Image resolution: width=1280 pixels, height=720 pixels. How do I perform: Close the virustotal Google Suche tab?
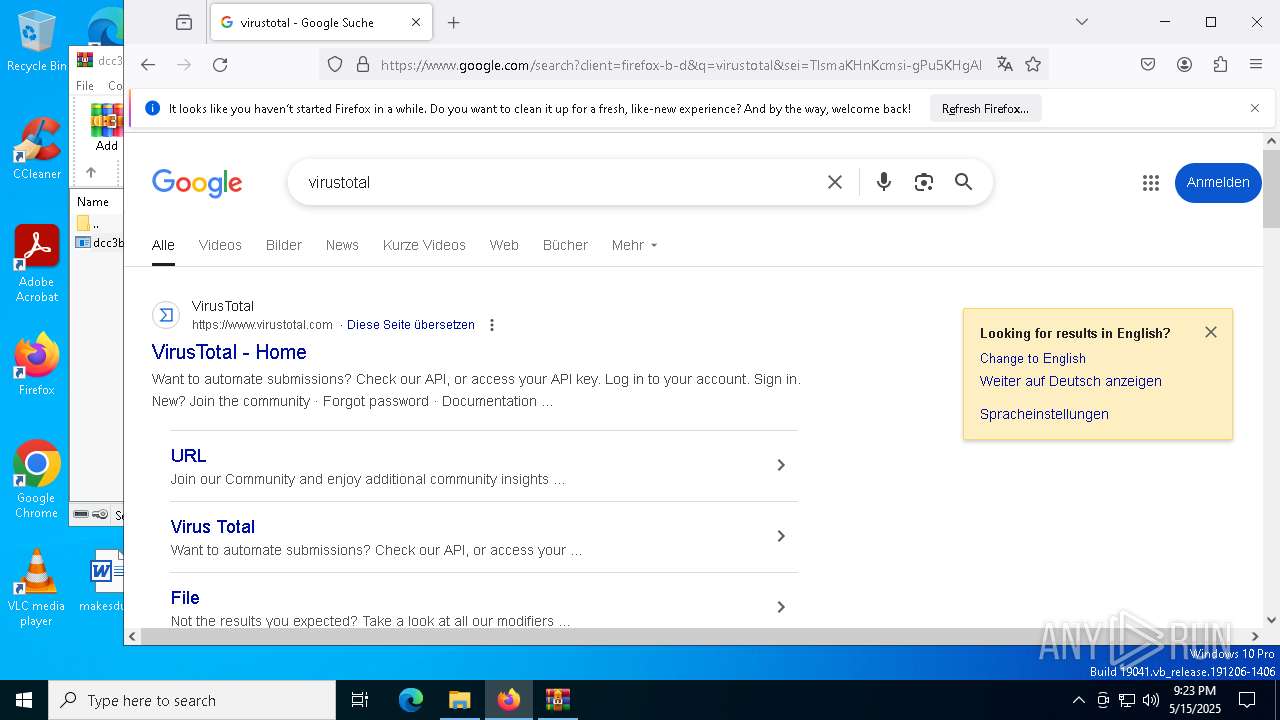[416, 22]
